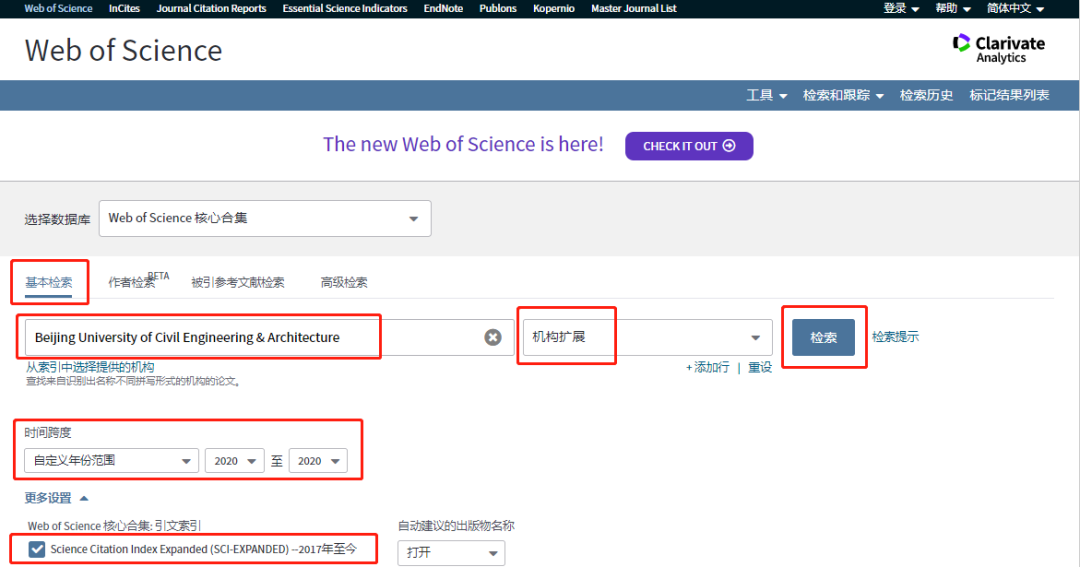Open the 检索和跟踪 menu

(x=843, y=95)
